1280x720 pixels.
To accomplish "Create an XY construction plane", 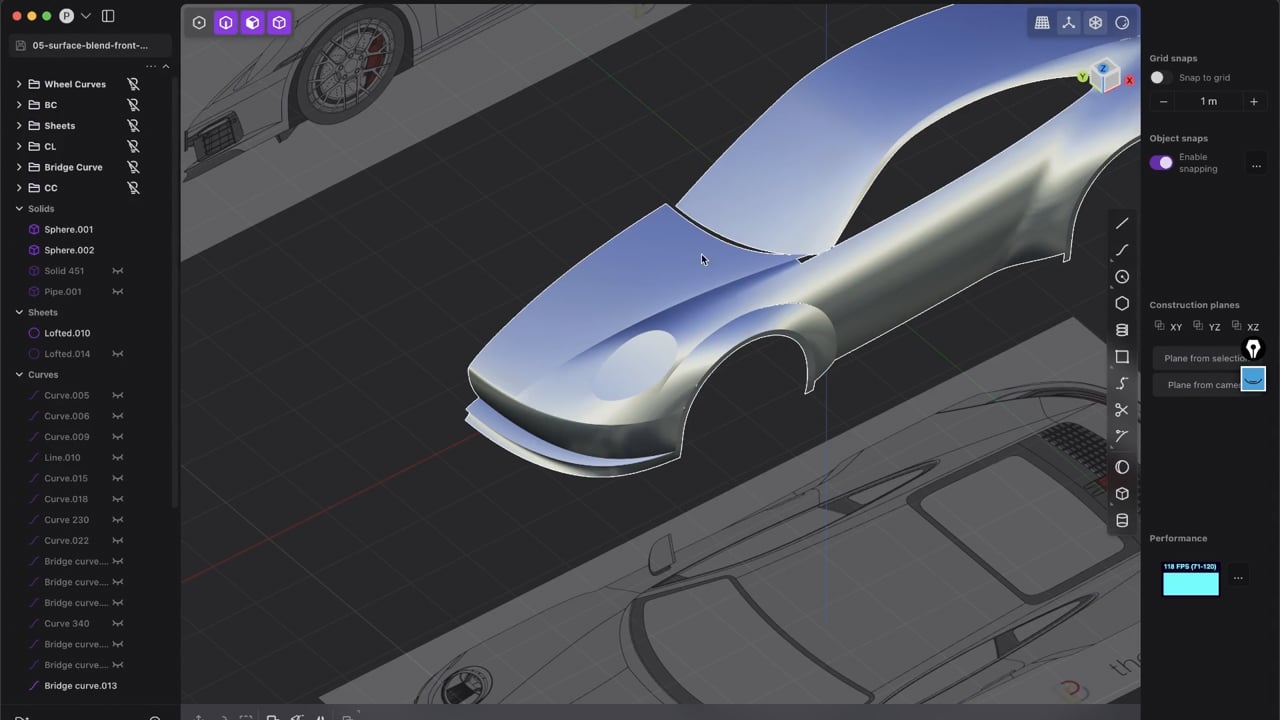I will coord(1171,326).
